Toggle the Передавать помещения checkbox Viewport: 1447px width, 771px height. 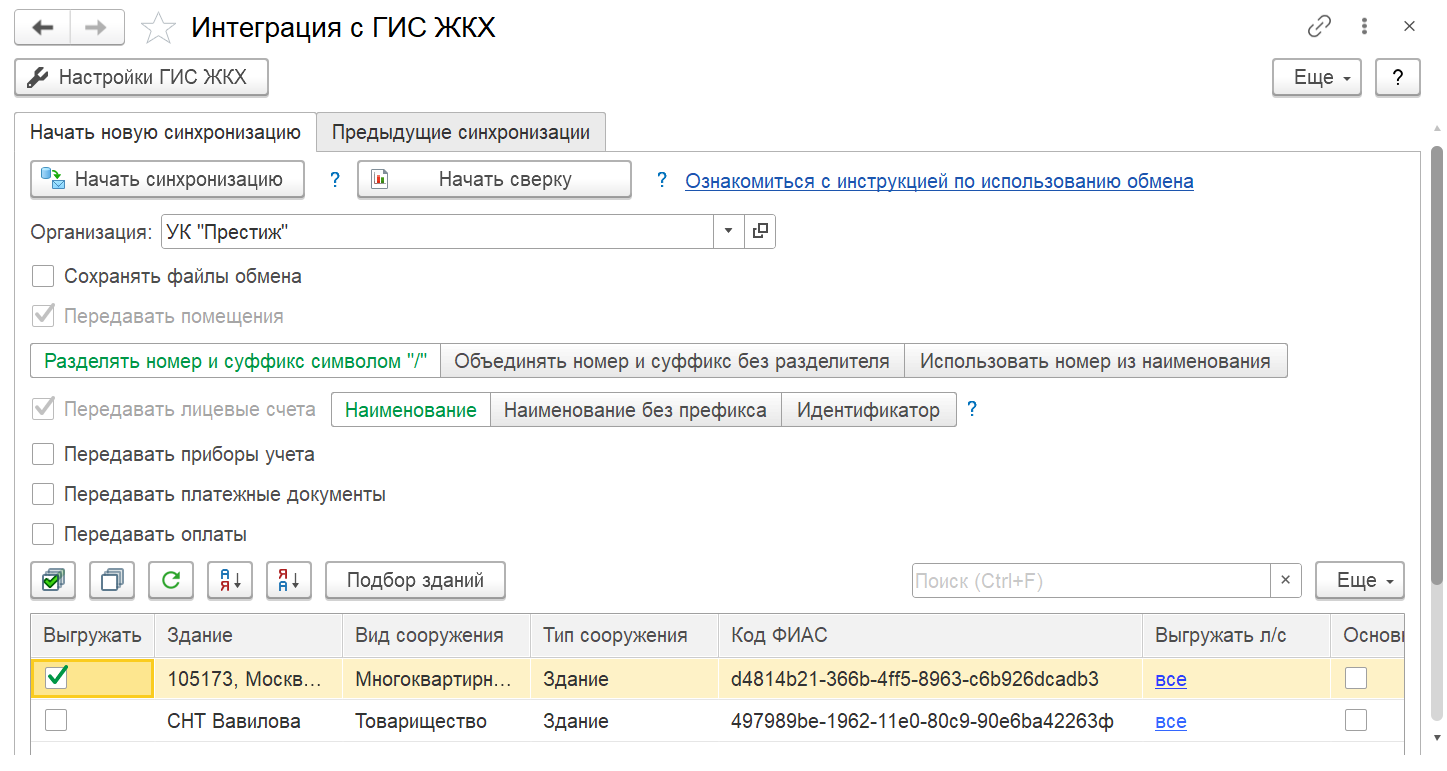click(x=43, y=316)
